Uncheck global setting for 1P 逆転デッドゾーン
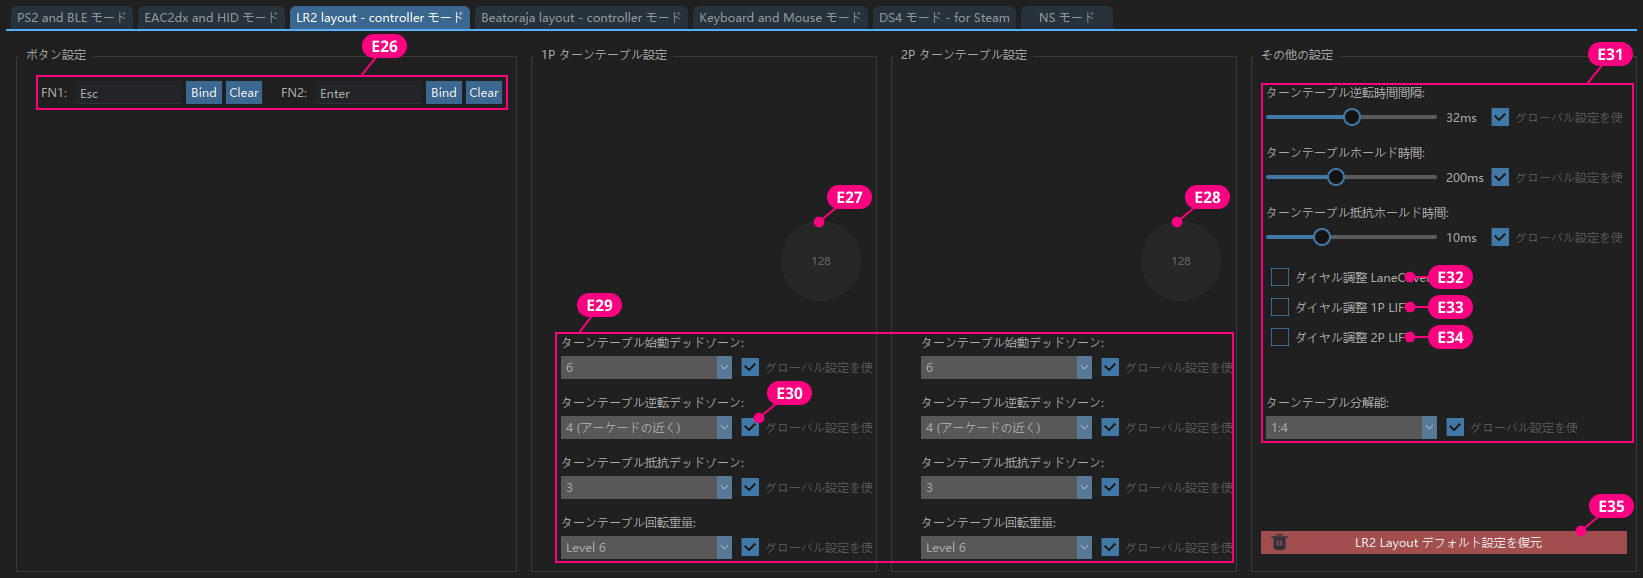 (750, 427)
